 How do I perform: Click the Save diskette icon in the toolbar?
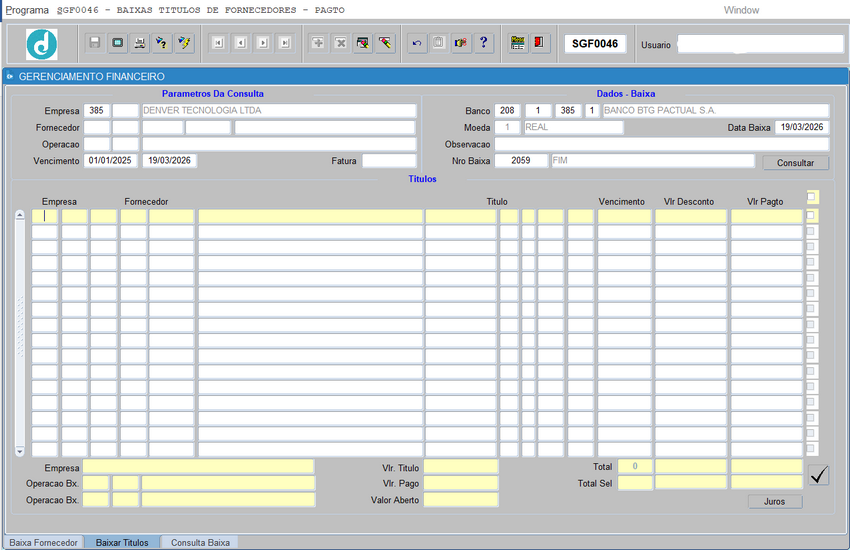pyautogui.click(x=95, y=43)
